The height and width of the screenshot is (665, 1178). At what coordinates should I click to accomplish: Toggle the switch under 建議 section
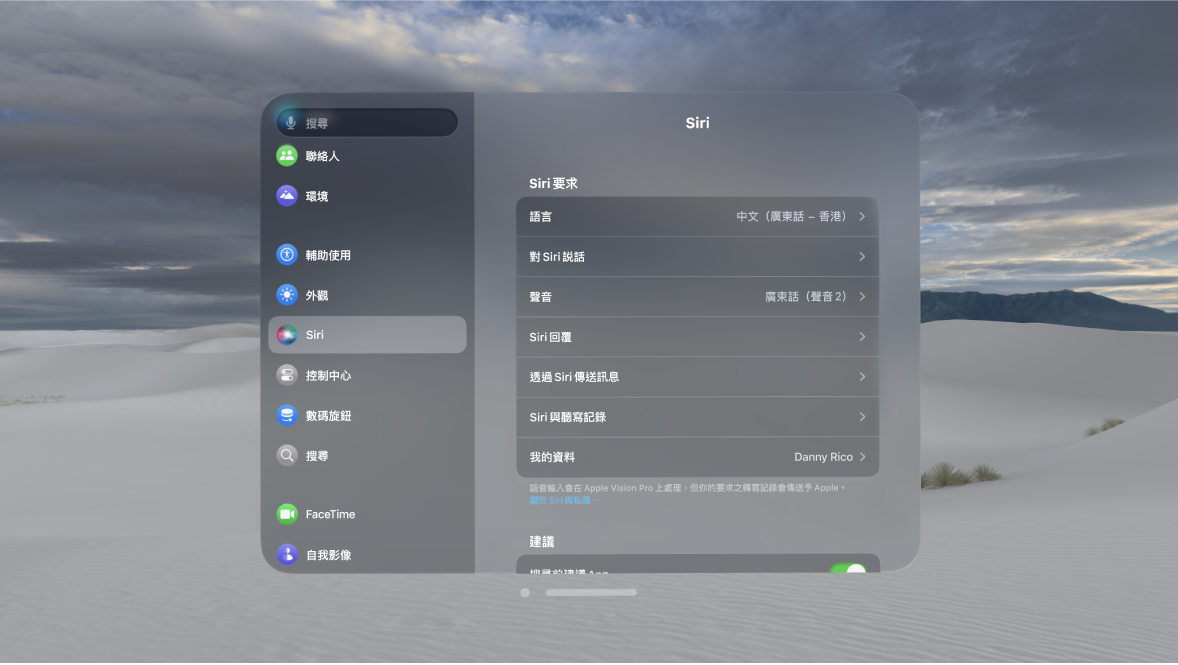pos(848,569)
